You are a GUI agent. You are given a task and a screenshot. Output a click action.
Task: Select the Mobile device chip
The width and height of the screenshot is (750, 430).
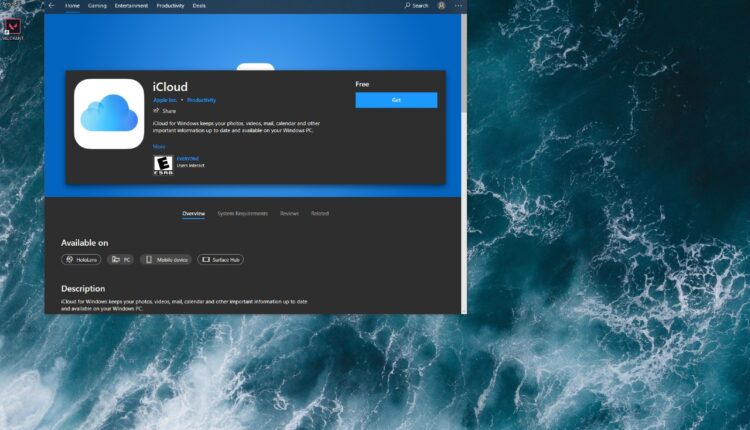click(x=165, y=259)
